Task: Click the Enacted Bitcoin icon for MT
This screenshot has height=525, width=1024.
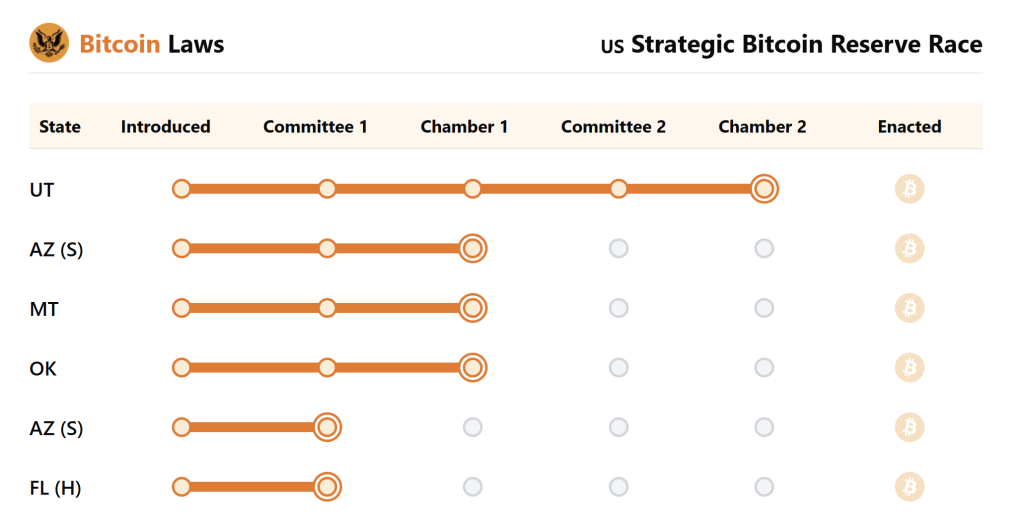Action: pyautogui.click(x=909, y=308)
